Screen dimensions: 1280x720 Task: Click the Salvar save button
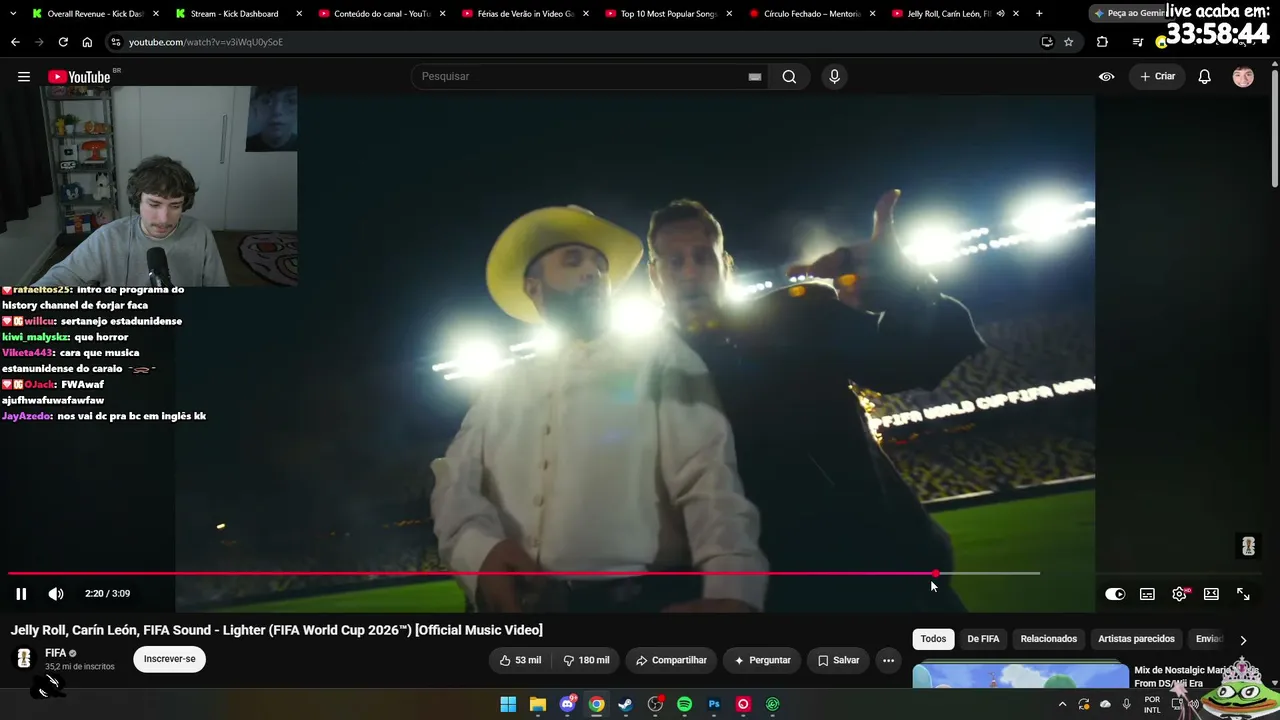point(838,660)
